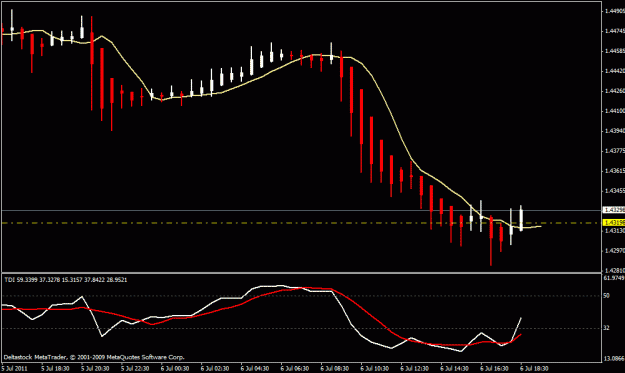625x373 pixels.
Task: Click the dotted 50 level line
Action: coord(301,296)
